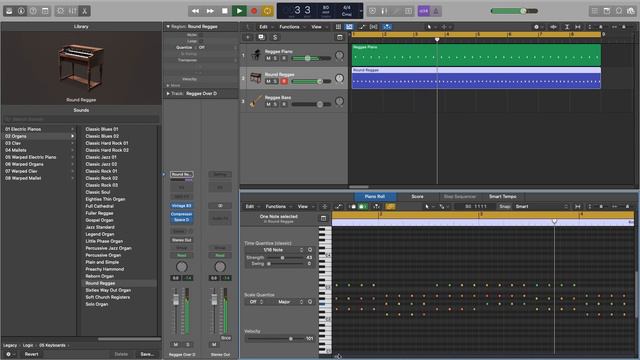Viewport: 640px width, 360px height.
Task: Click the Library search sounds field
Action: point(81,119)
